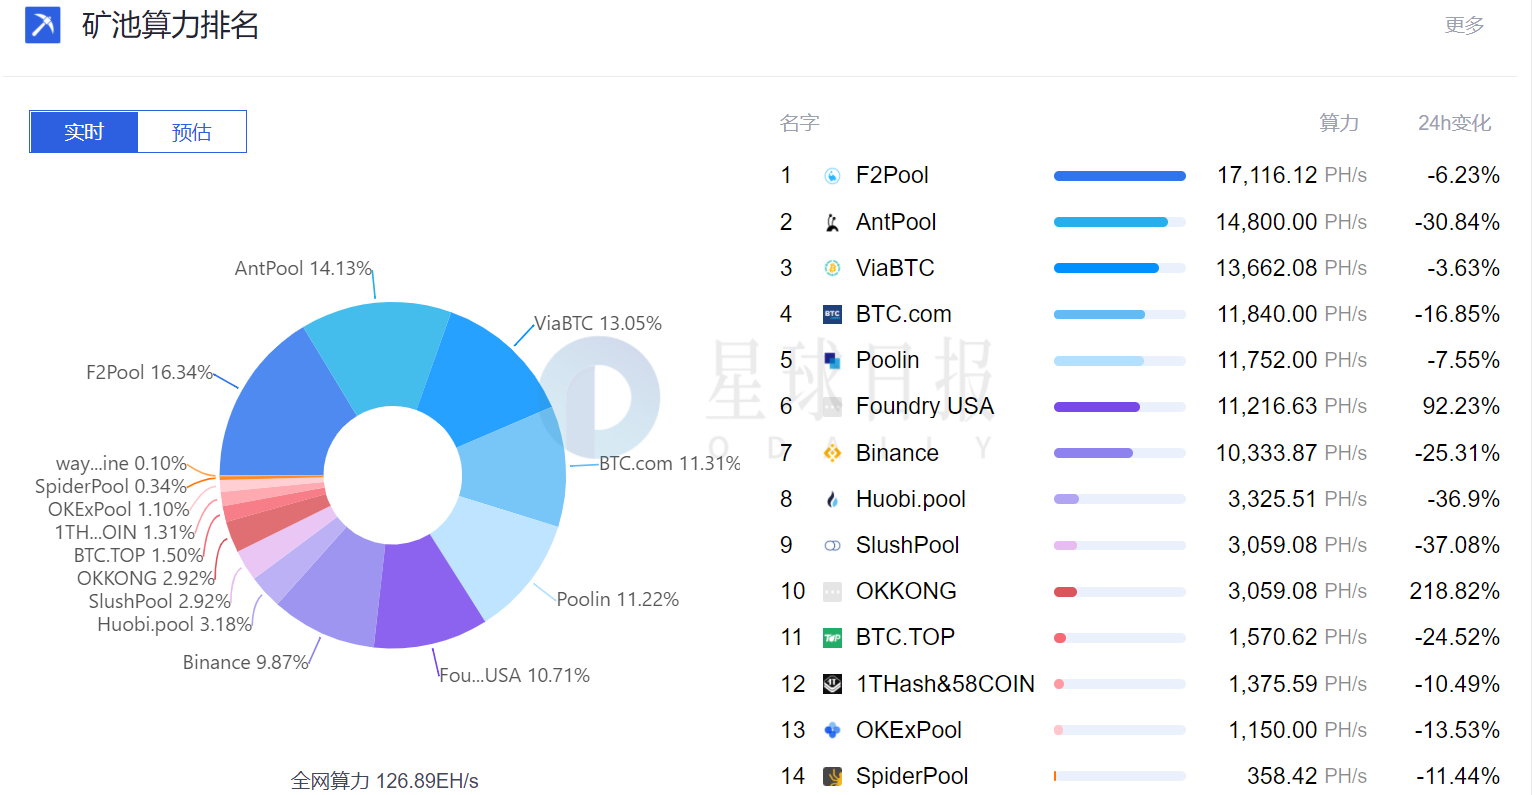1533x795 pixels.
Task: Click the SlushPool logo icon
Action: 832,545
